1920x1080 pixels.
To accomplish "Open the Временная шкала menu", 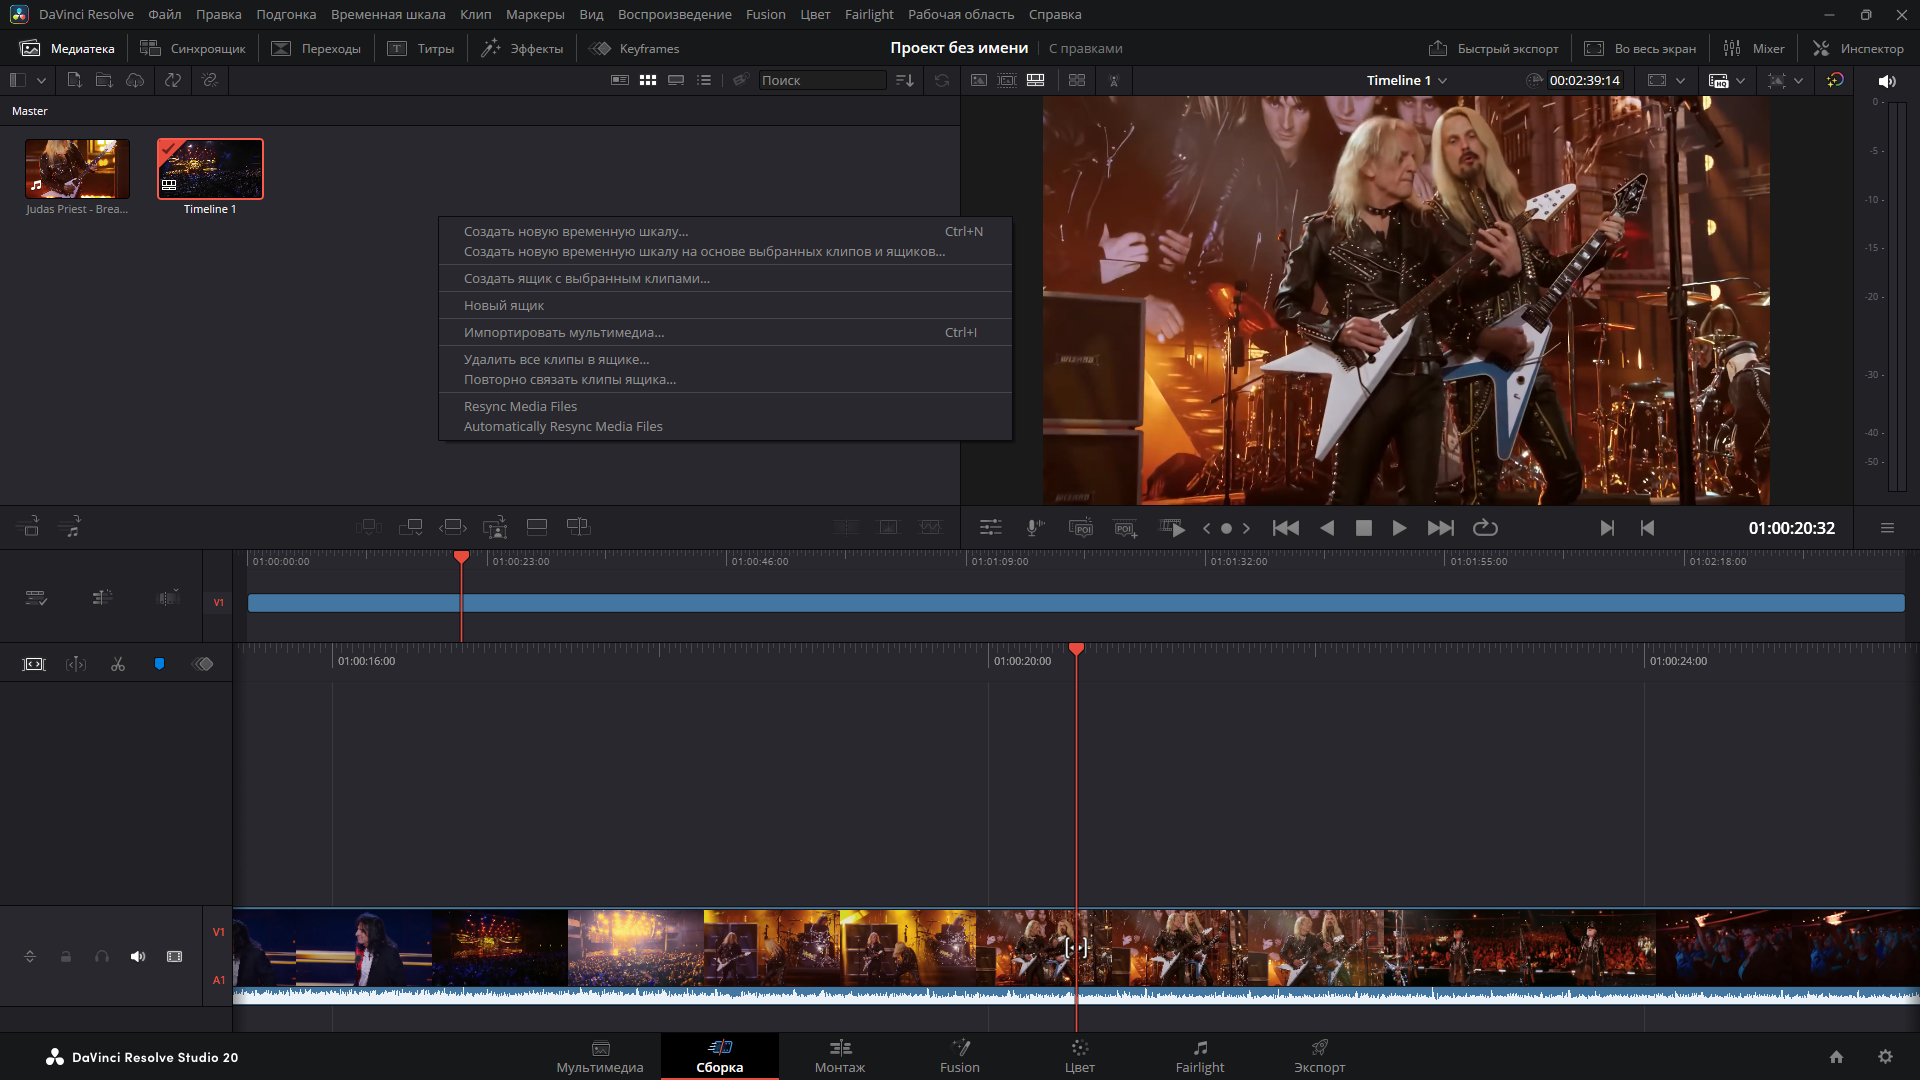I will [x=388, y=14].
